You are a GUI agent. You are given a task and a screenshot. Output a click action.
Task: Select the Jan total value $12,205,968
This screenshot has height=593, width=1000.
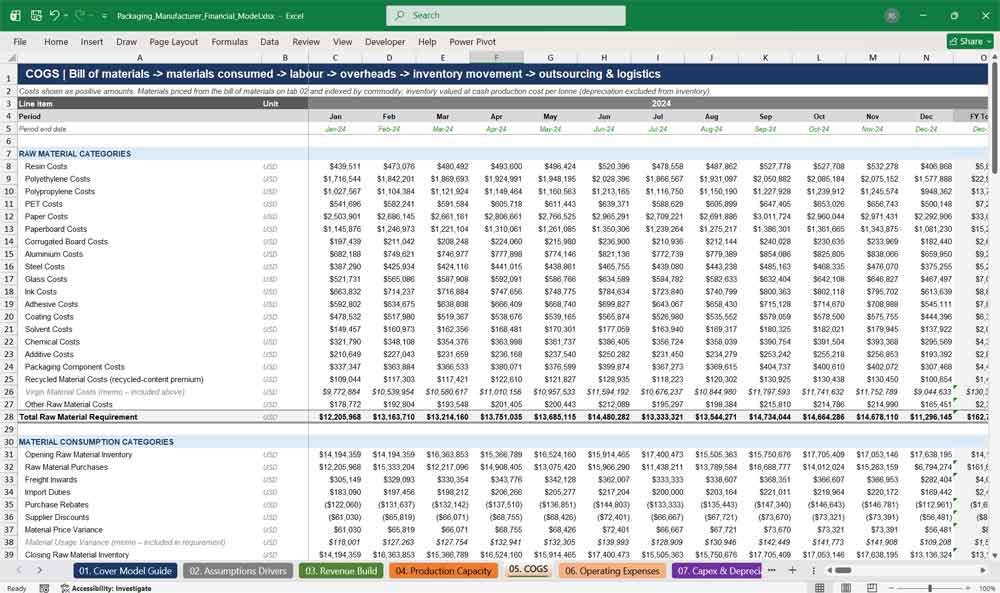pyautogui.click(x=335, y=417)
